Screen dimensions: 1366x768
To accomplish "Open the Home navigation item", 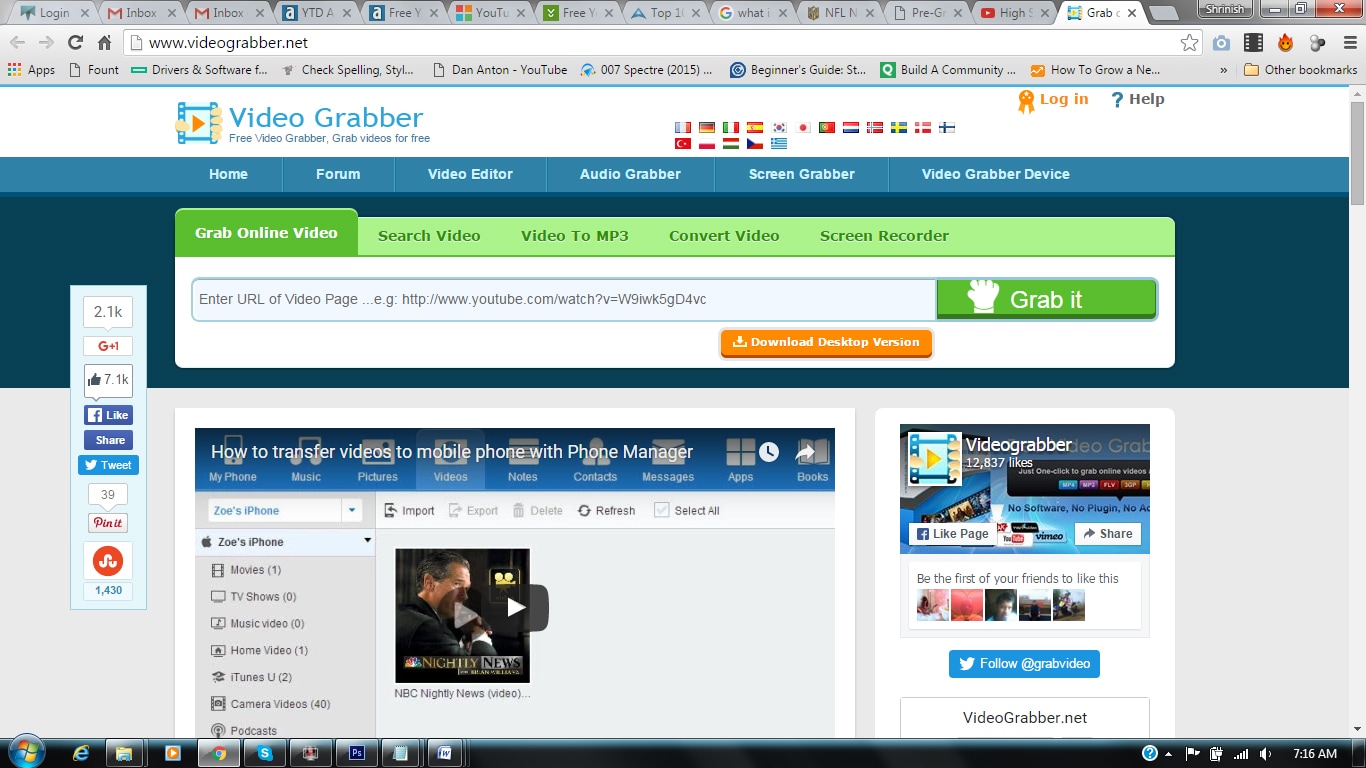I will click(x=228, y=174).
